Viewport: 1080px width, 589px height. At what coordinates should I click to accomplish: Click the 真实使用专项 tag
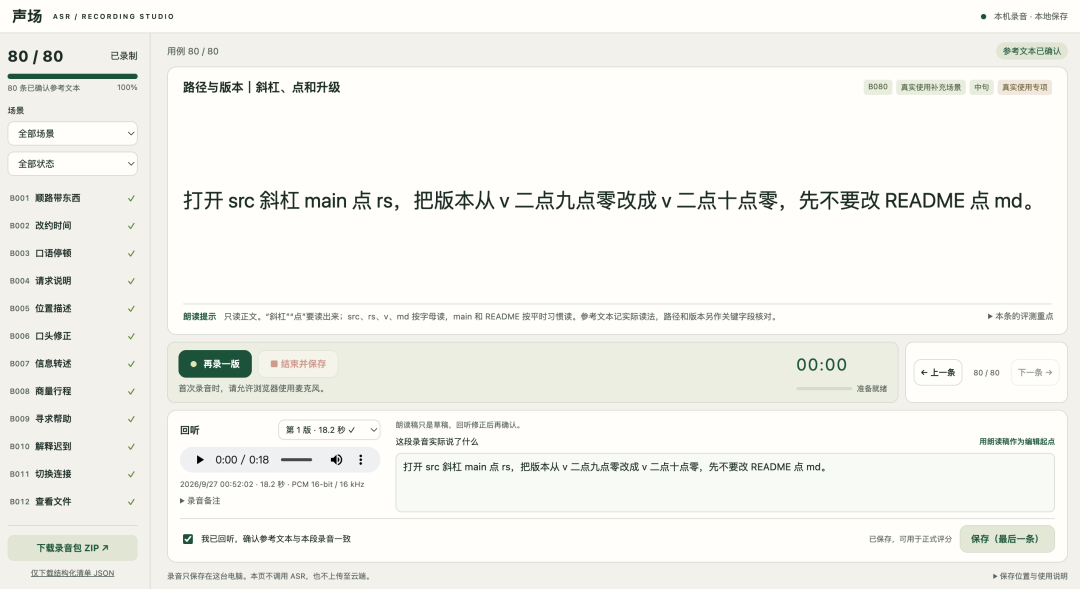[x=1025, y=87]
